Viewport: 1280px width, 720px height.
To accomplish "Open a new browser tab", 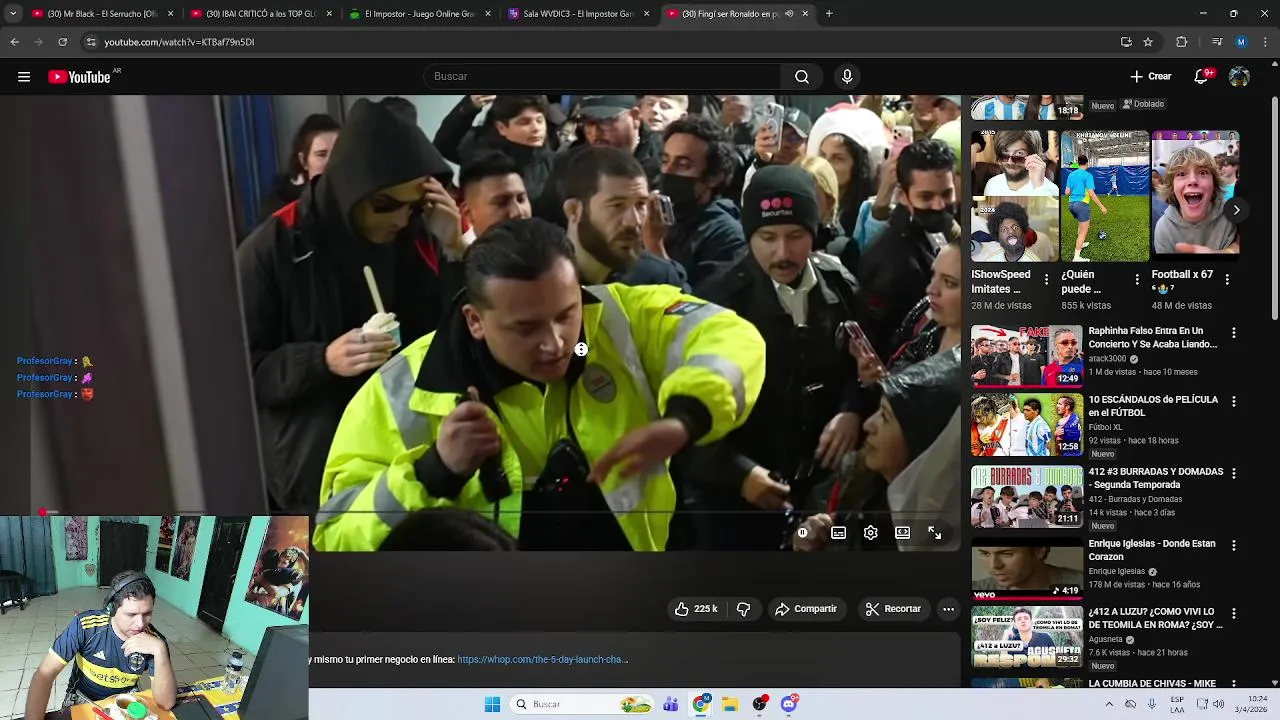I will (x=829, y=14).
